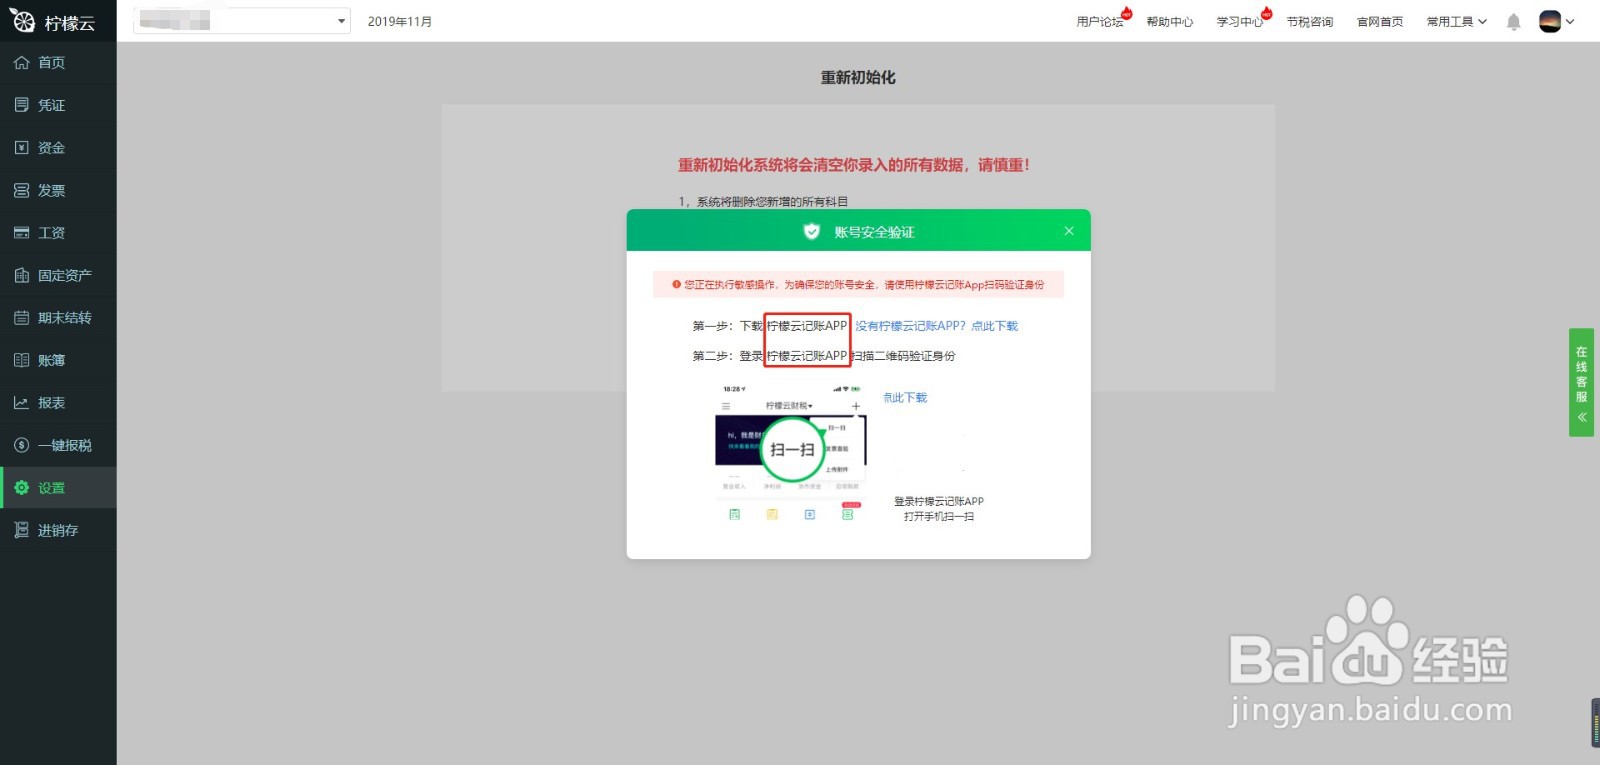Screen dimensions: 1600x765
Task: Click 账号安全验证 dialog title text
Action: click(875, 231)
